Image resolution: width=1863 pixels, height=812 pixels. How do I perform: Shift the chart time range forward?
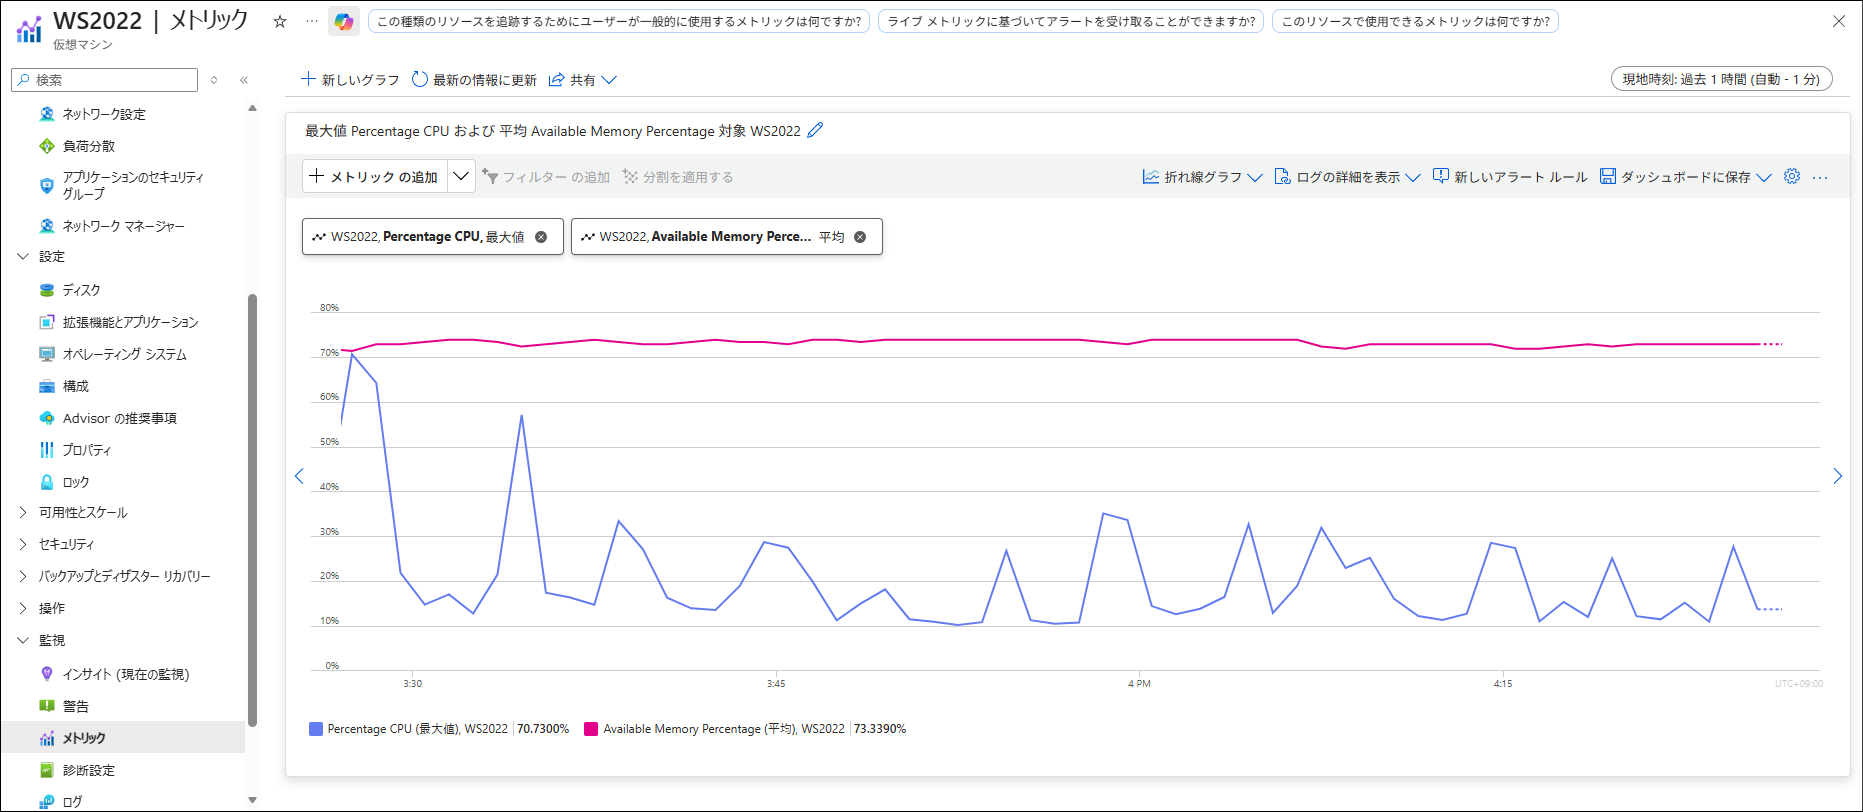[1837, 476]
